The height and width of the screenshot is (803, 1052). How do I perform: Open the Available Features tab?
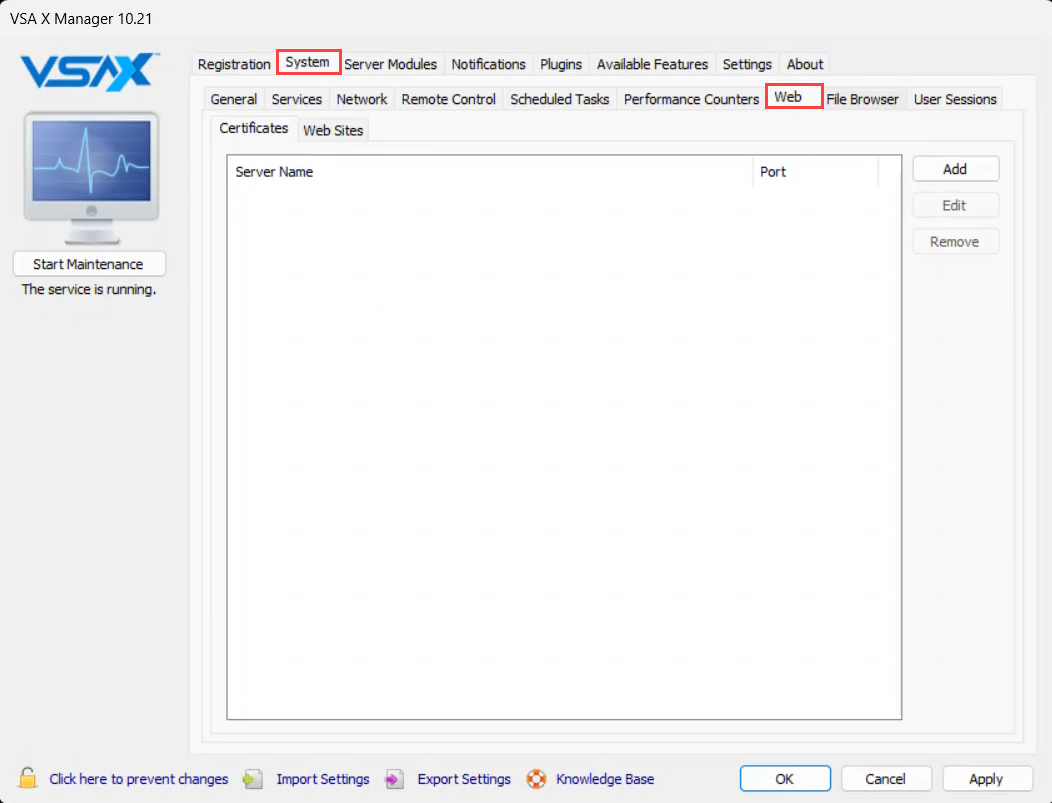(x=652, y=64)
